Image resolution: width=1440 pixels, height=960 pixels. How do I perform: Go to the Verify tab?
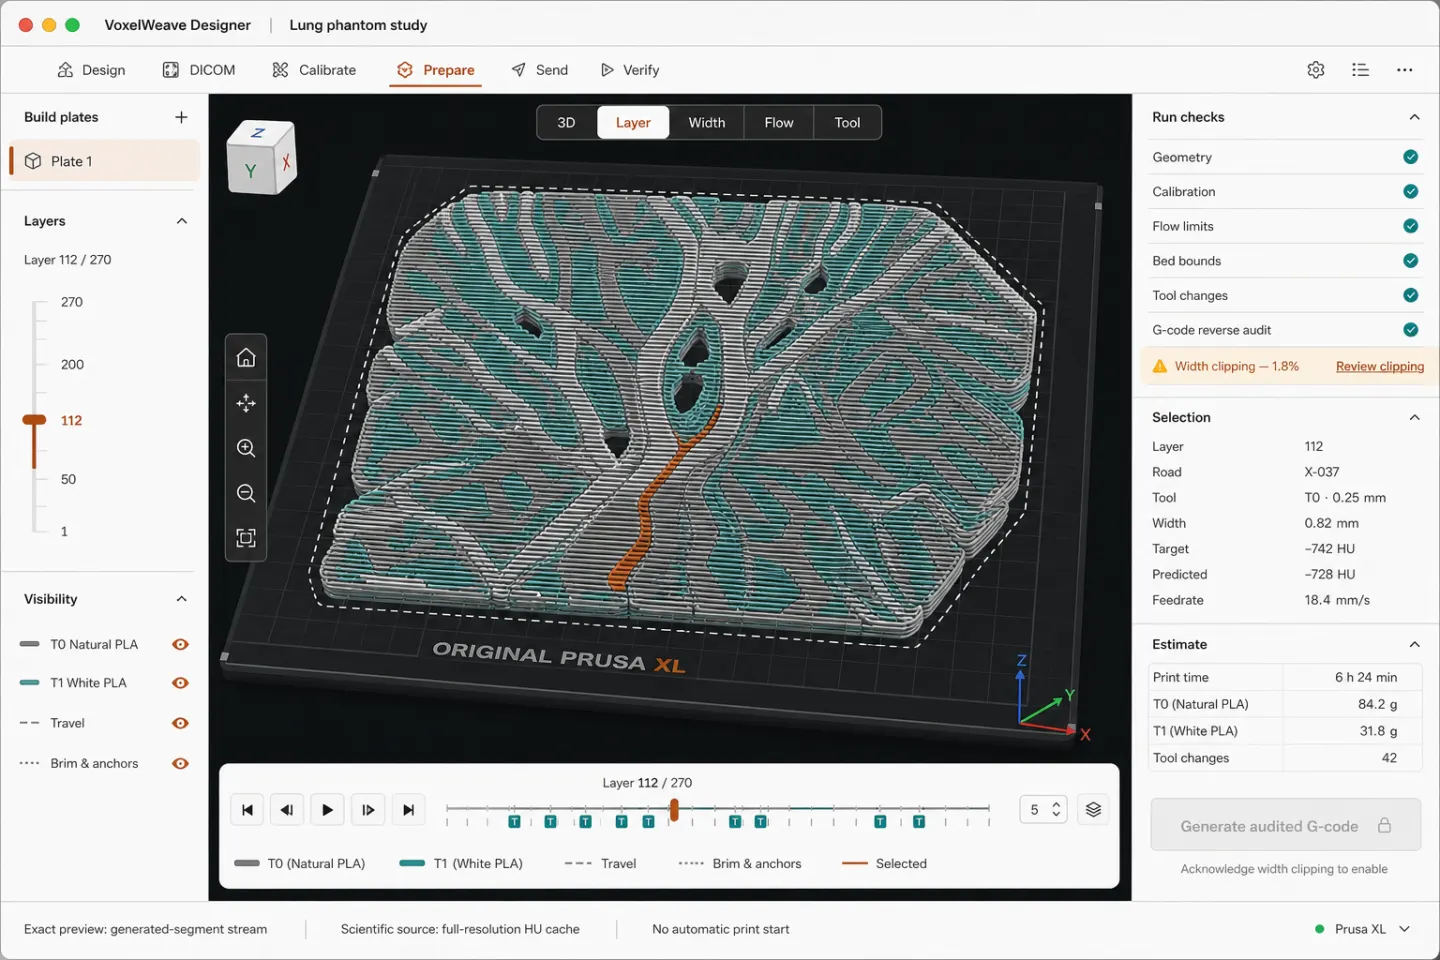pyautogui.click(x=630, y=70)
